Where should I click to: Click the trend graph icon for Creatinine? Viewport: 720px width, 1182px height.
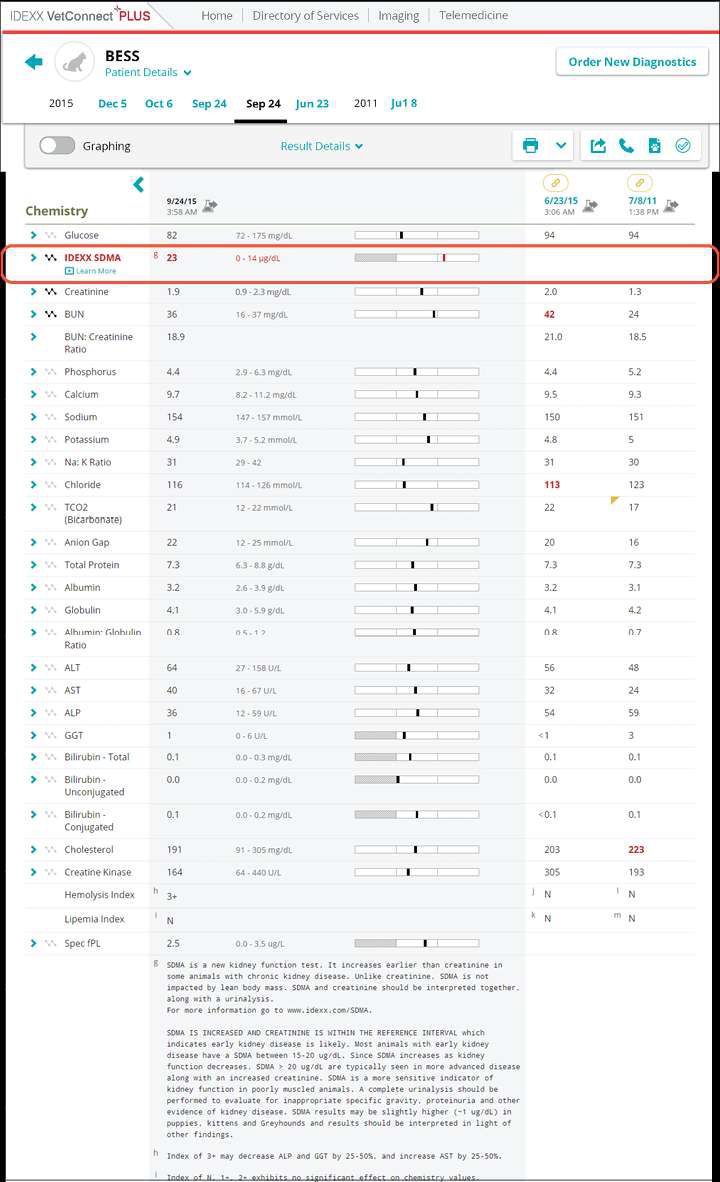click(x=51, y=292)
